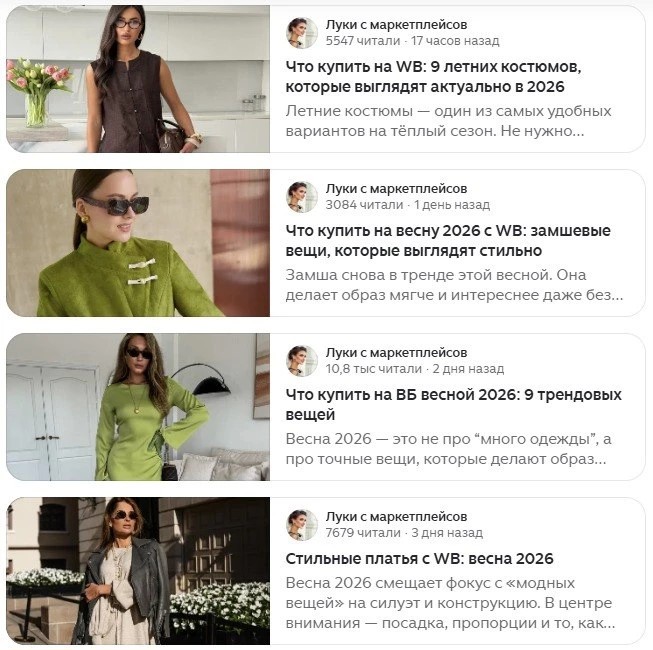The height and width of the screenshot is (650, 653).
Task: Open thumbnail of woman in green dress
Action: coord(138,407)
